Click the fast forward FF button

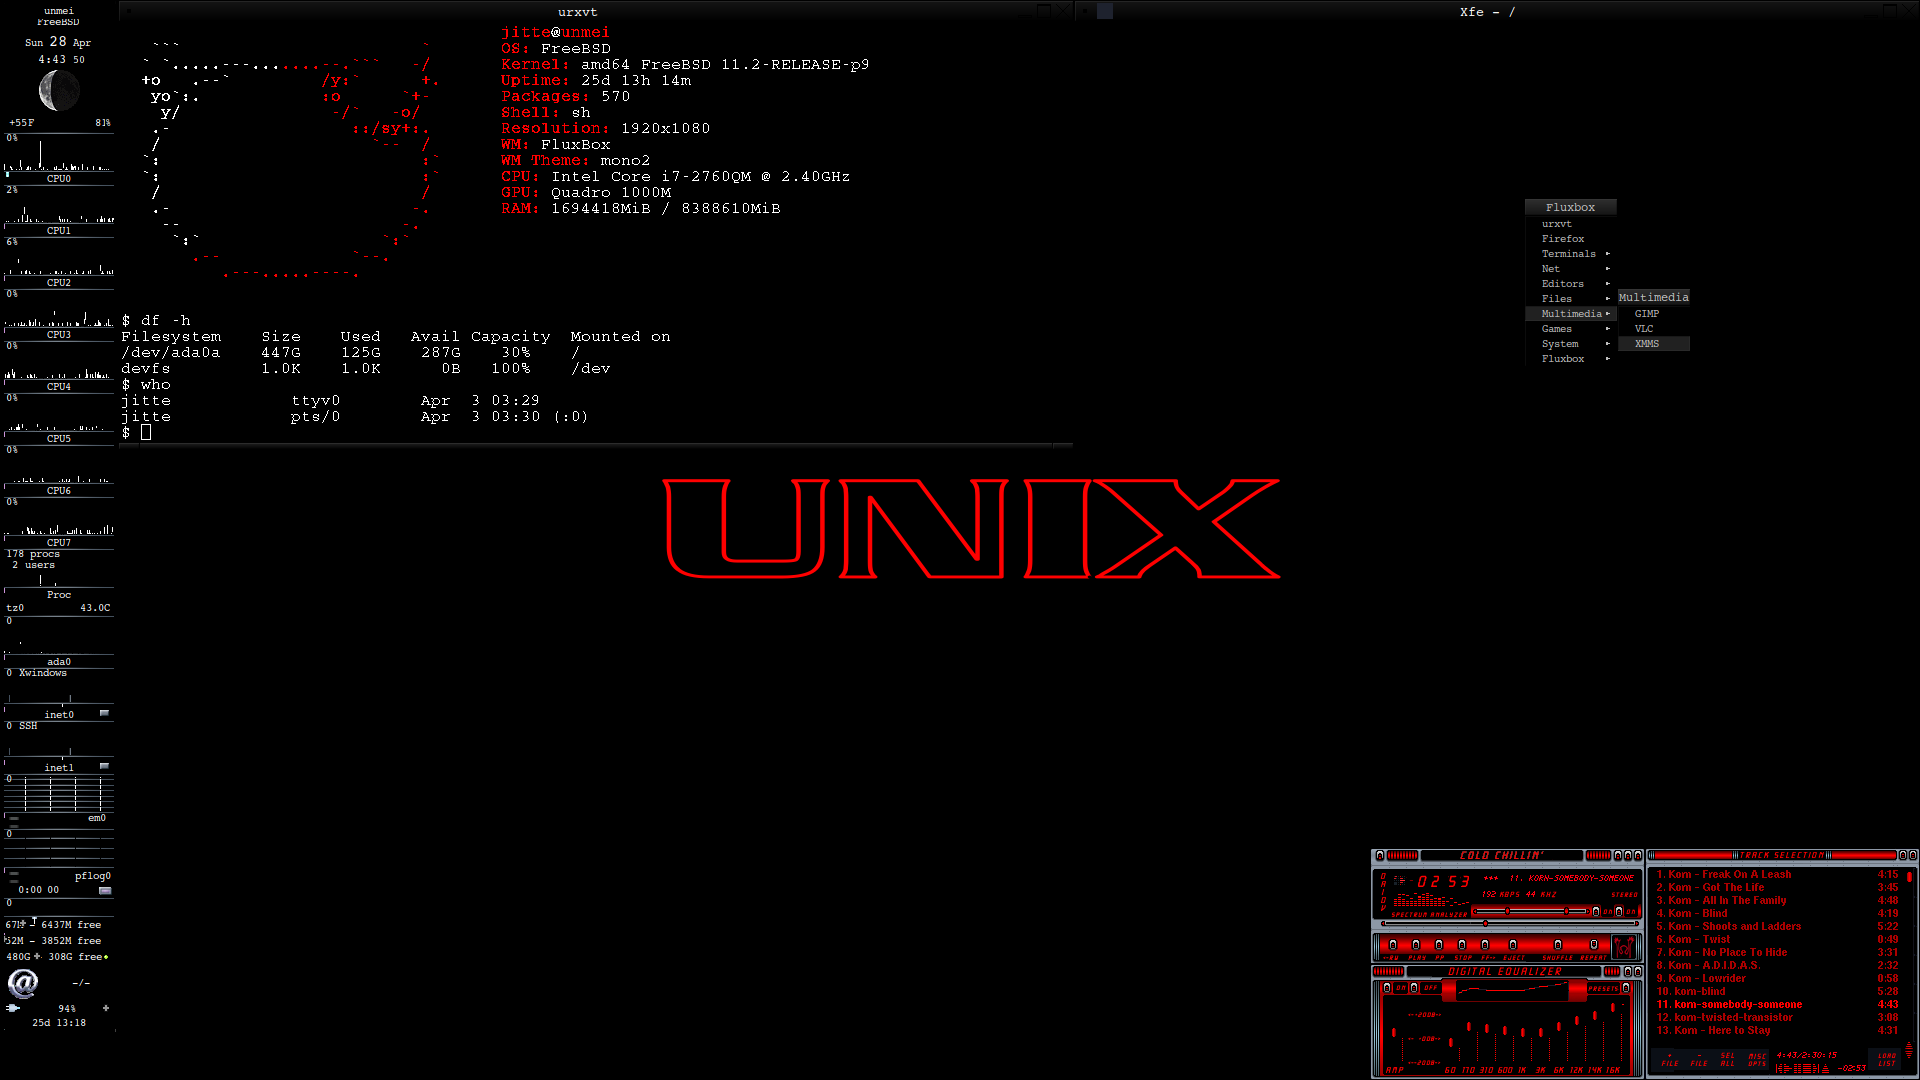pyautogui.click(x=1485, y=944)
